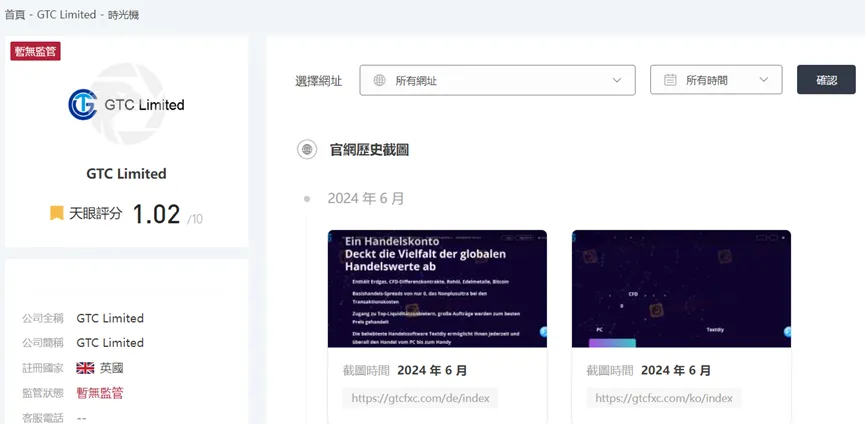The image size is (865, 424).
Task: Click the 確認 confirm button
Action: (826, 80)
